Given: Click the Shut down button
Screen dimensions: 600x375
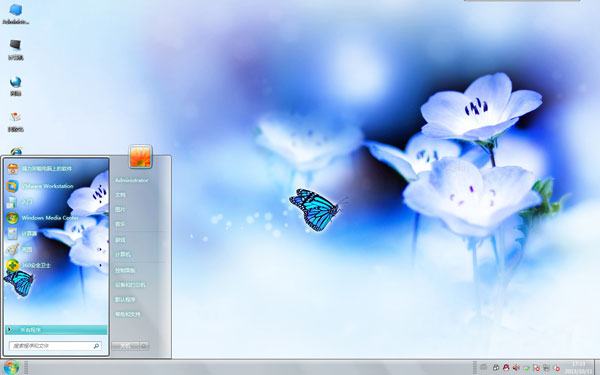Looking at the screenshot, I should (126, 346).
